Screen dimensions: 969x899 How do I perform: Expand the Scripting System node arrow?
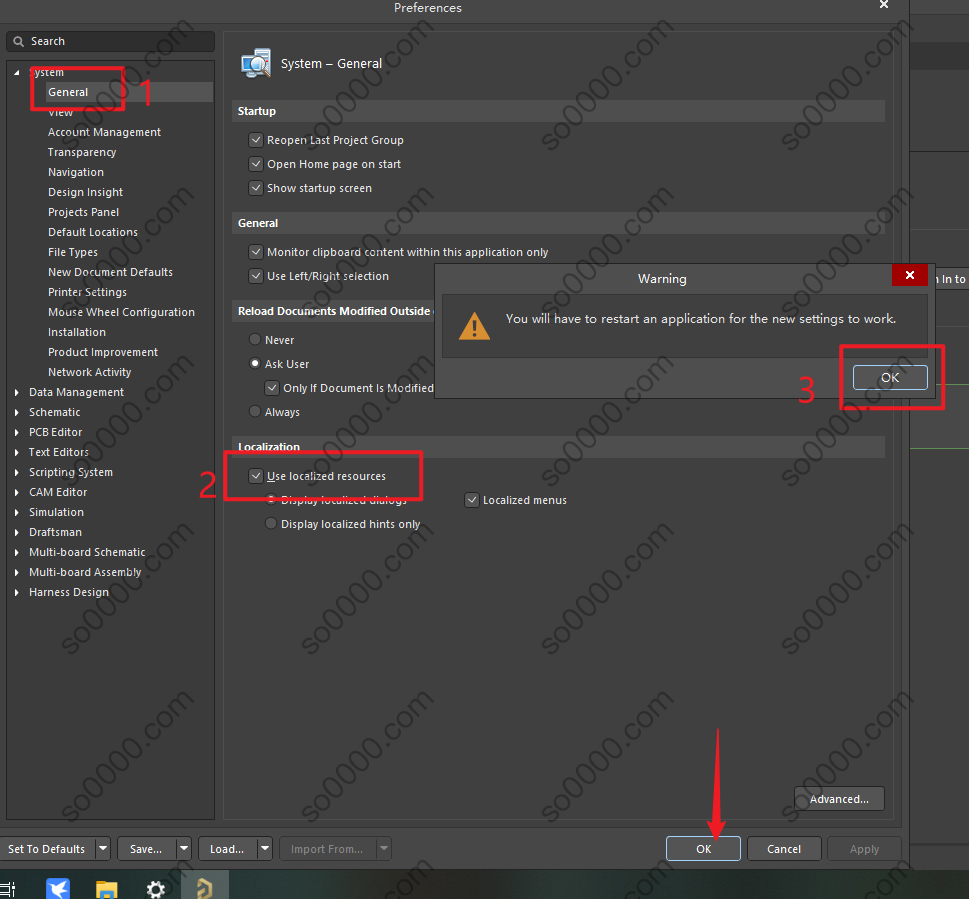17,472
